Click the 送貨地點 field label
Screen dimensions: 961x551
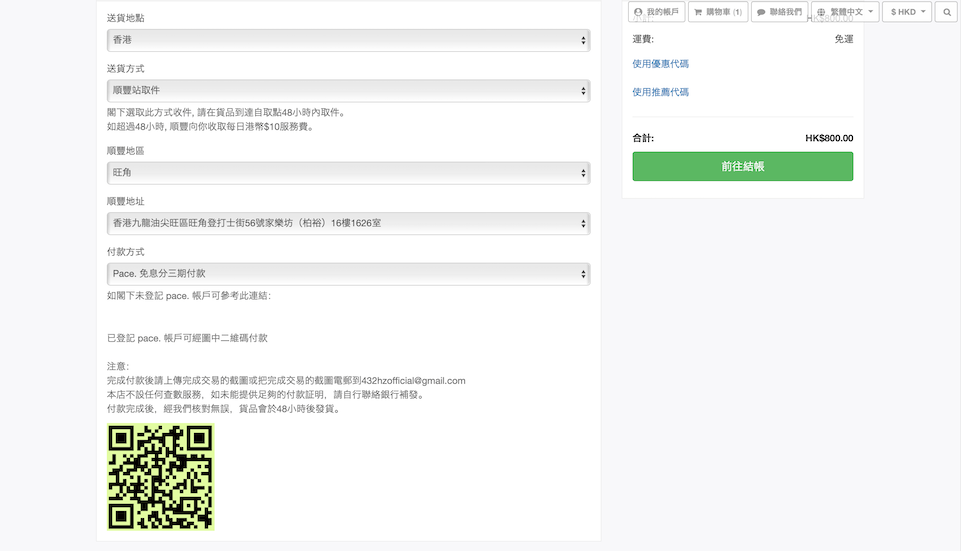126,18
